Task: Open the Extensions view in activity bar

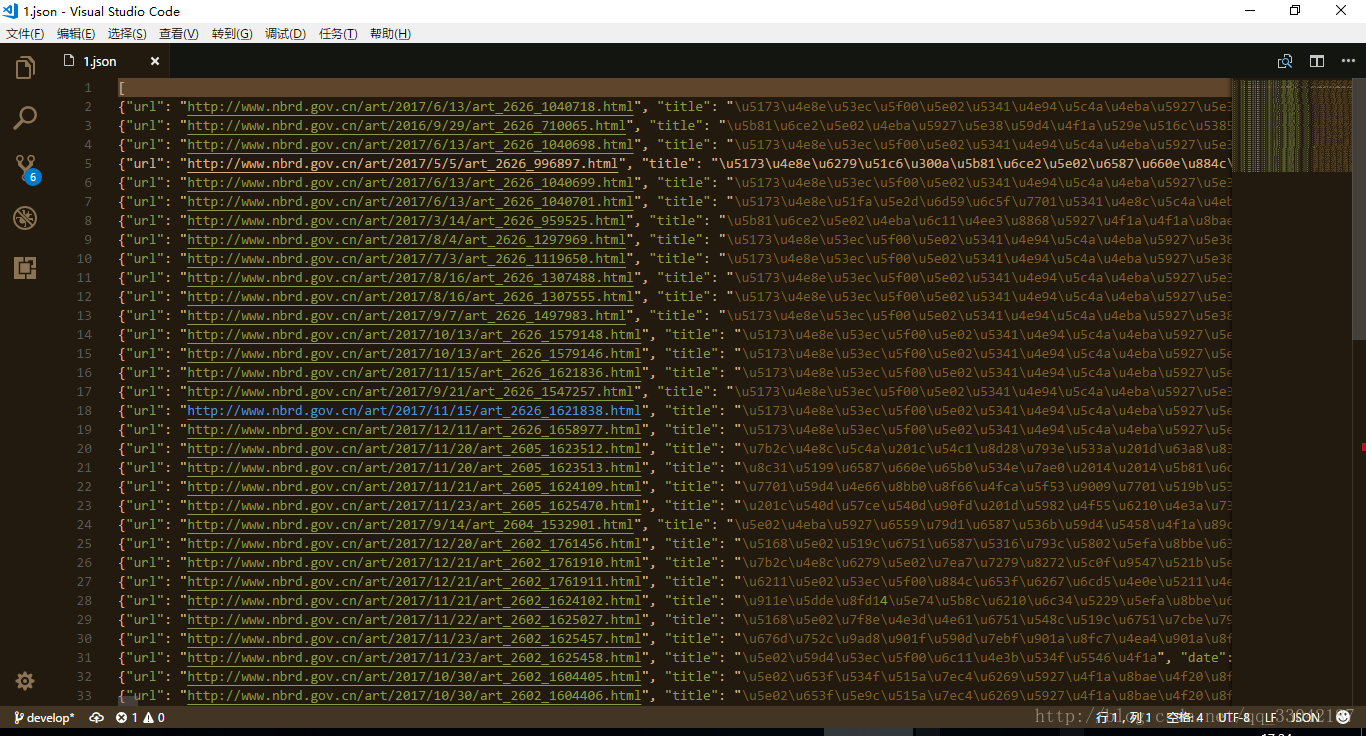Action: [25, 267]
